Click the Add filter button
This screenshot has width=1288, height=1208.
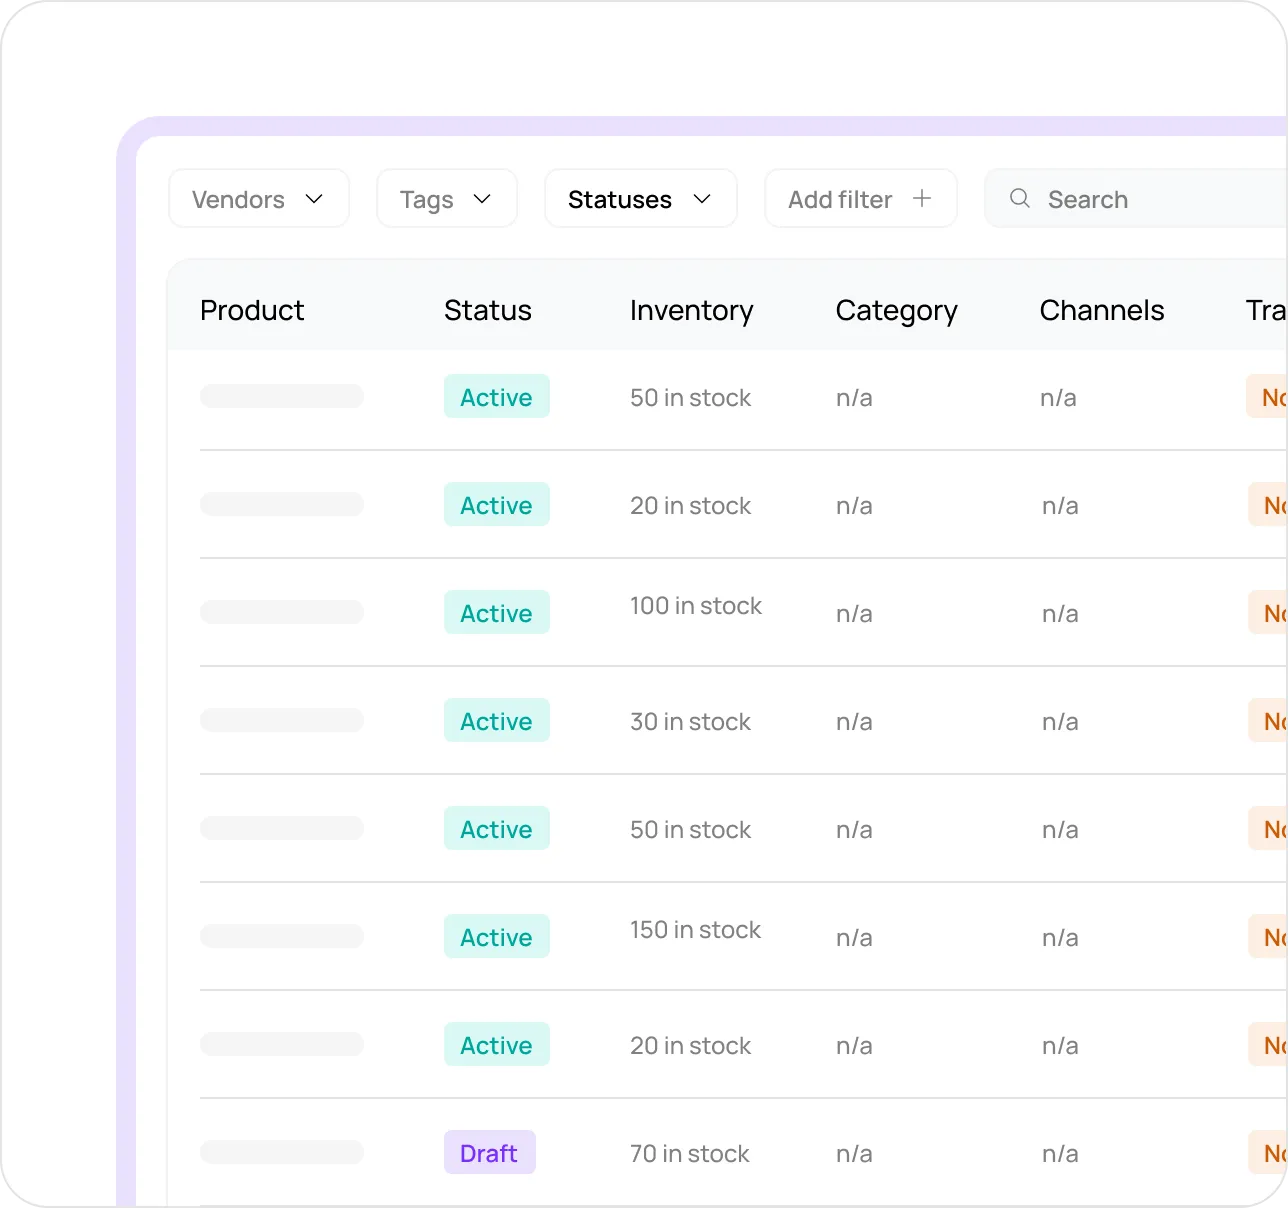coord(861,199)
